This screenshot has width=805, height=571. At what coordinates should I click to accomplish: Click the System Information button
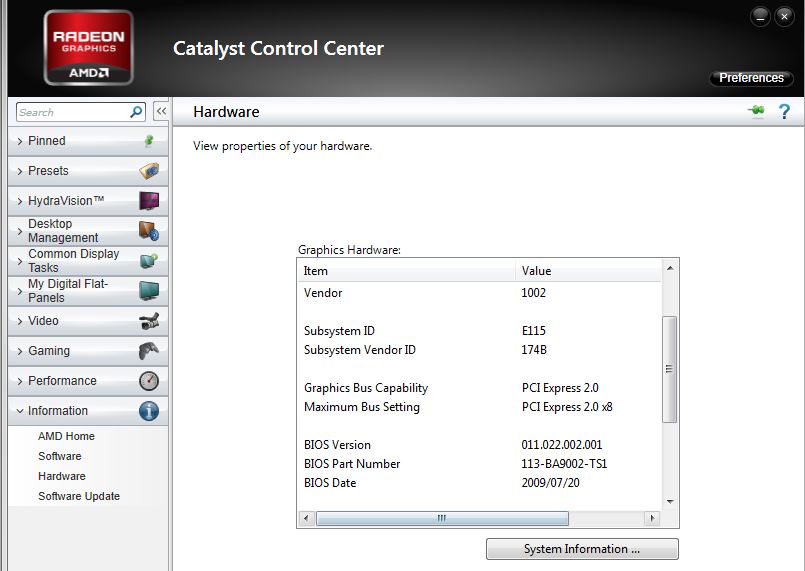(x=582, y=549)
